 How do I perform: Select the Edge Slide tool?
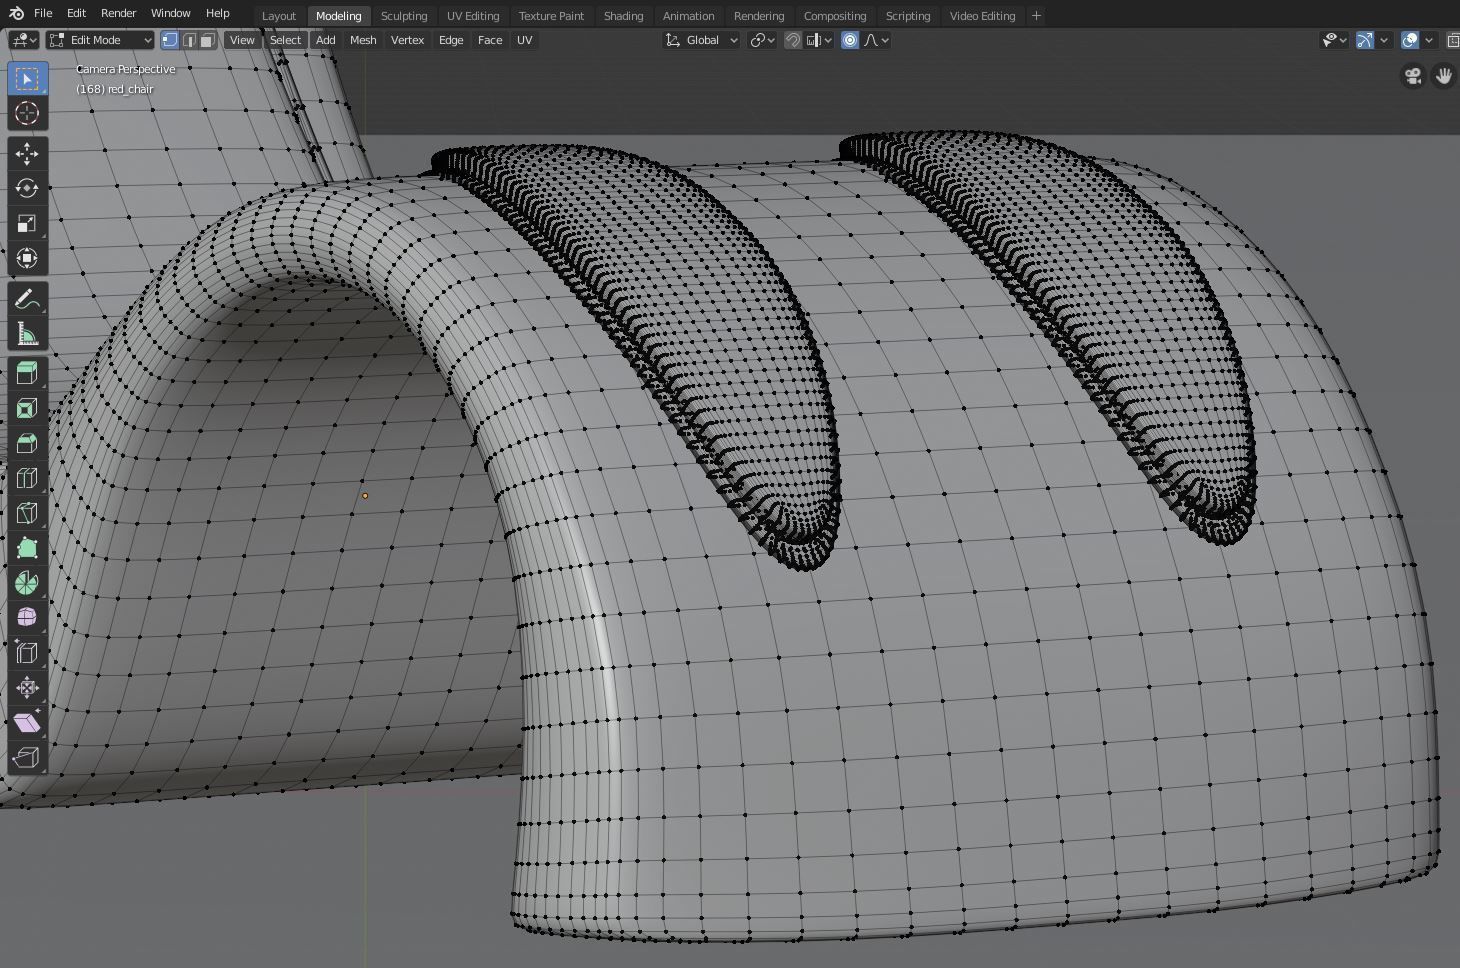pos(27,653)
